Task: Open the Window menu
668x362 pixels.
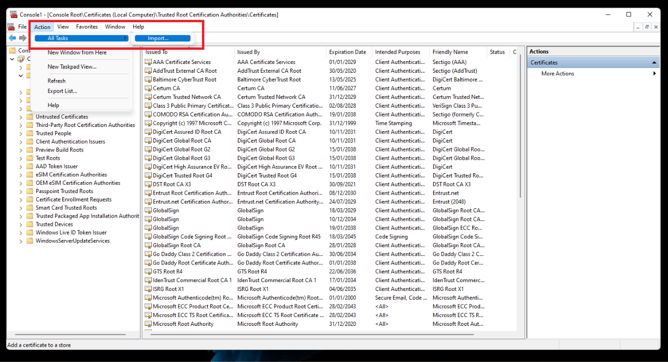Action: pyautogui.click(x=115, y=27)
